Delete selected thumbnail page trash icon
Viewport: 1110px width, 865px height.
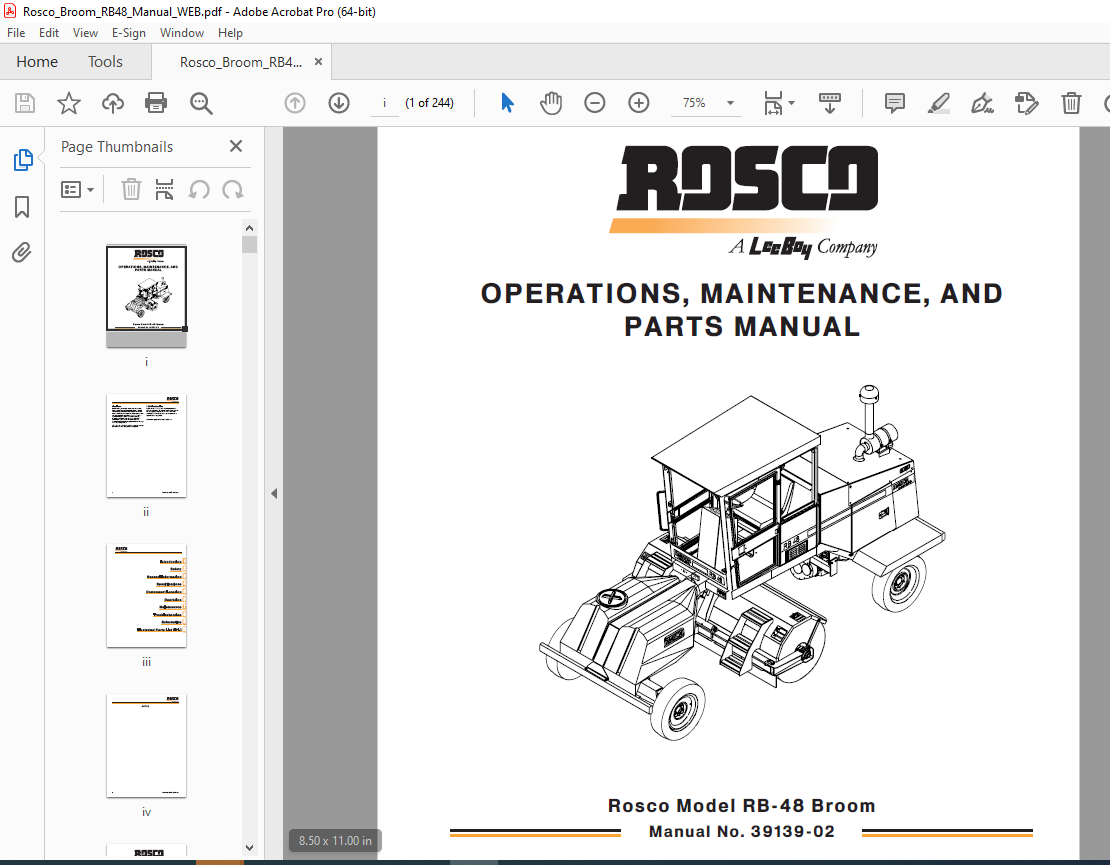(x=131, y=190)
